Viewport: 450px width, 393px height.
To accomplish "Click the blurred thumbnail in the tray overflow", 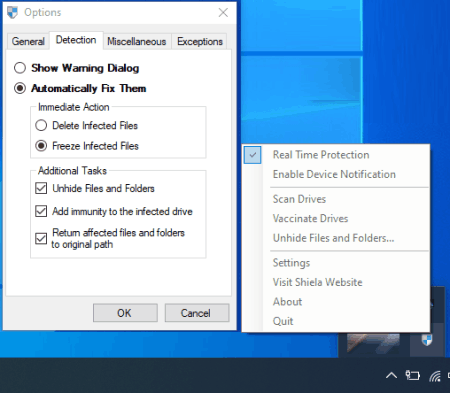I will pyautogui.click(x=373, y=343).
